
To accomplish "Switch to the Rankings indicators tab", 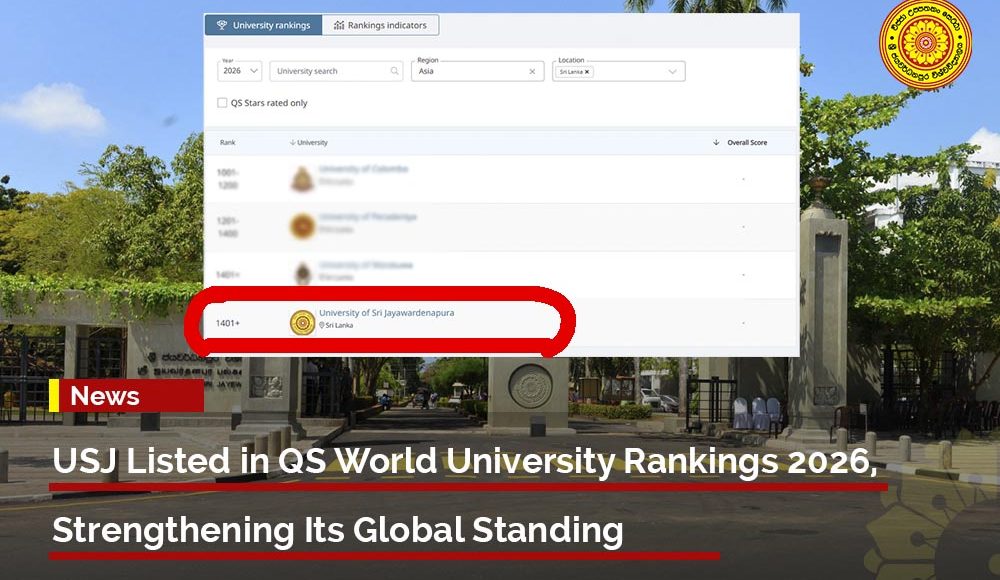I will 380,25.
